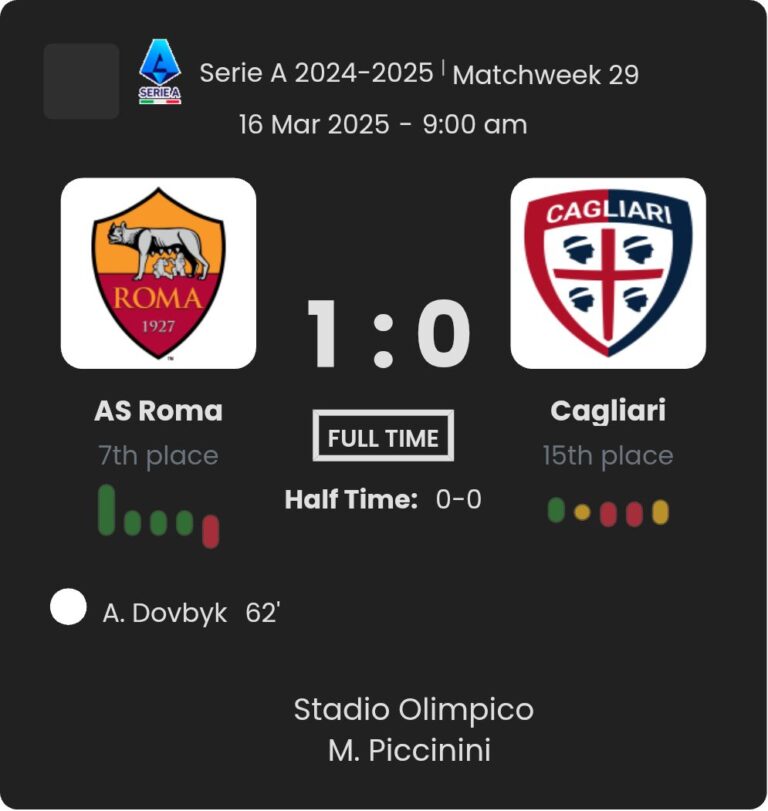Open referee M. Piccinini's details
Image resolution: width=768 pixels, height=811 pixels.
(409, 750)
